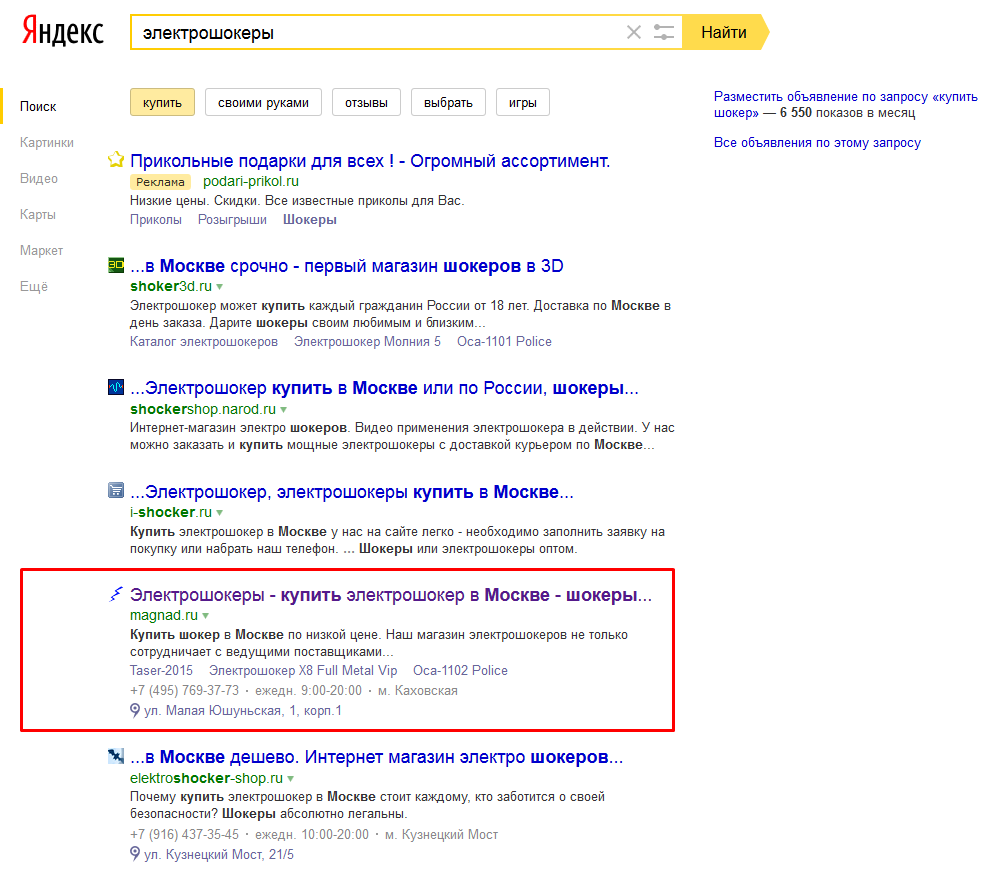Click the star favicon of podari-prikol ad
This screenshot has width=982, height=875.
tap(116, 160)
